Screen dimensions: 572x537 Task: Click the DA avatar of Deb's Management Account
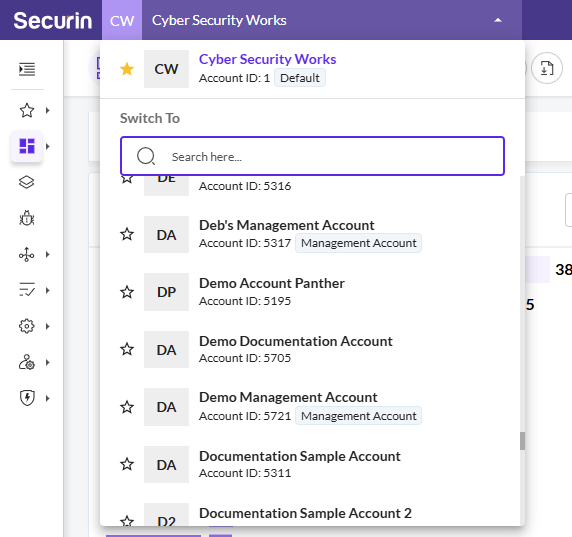(x=166, y=234)
